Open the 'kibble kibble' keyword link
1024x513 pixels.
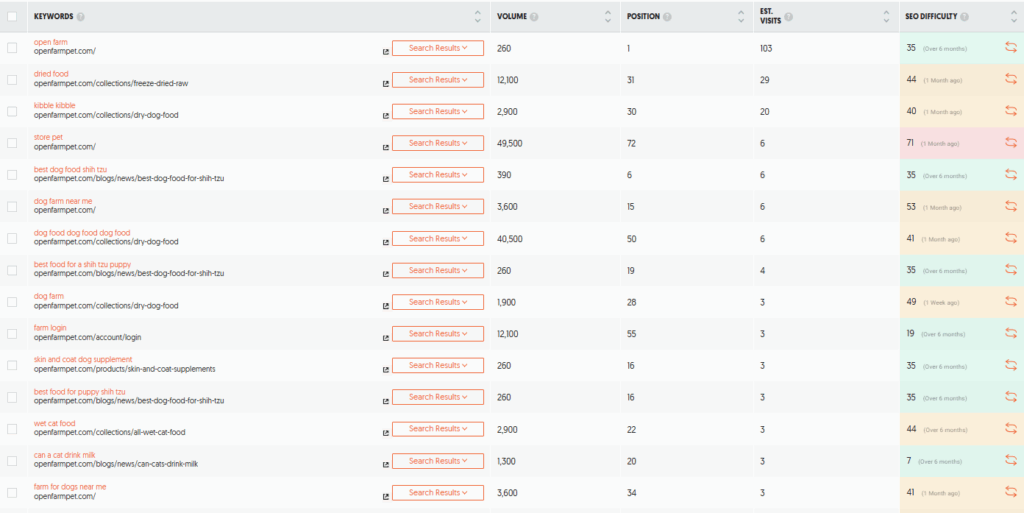[x=54, y=106]
